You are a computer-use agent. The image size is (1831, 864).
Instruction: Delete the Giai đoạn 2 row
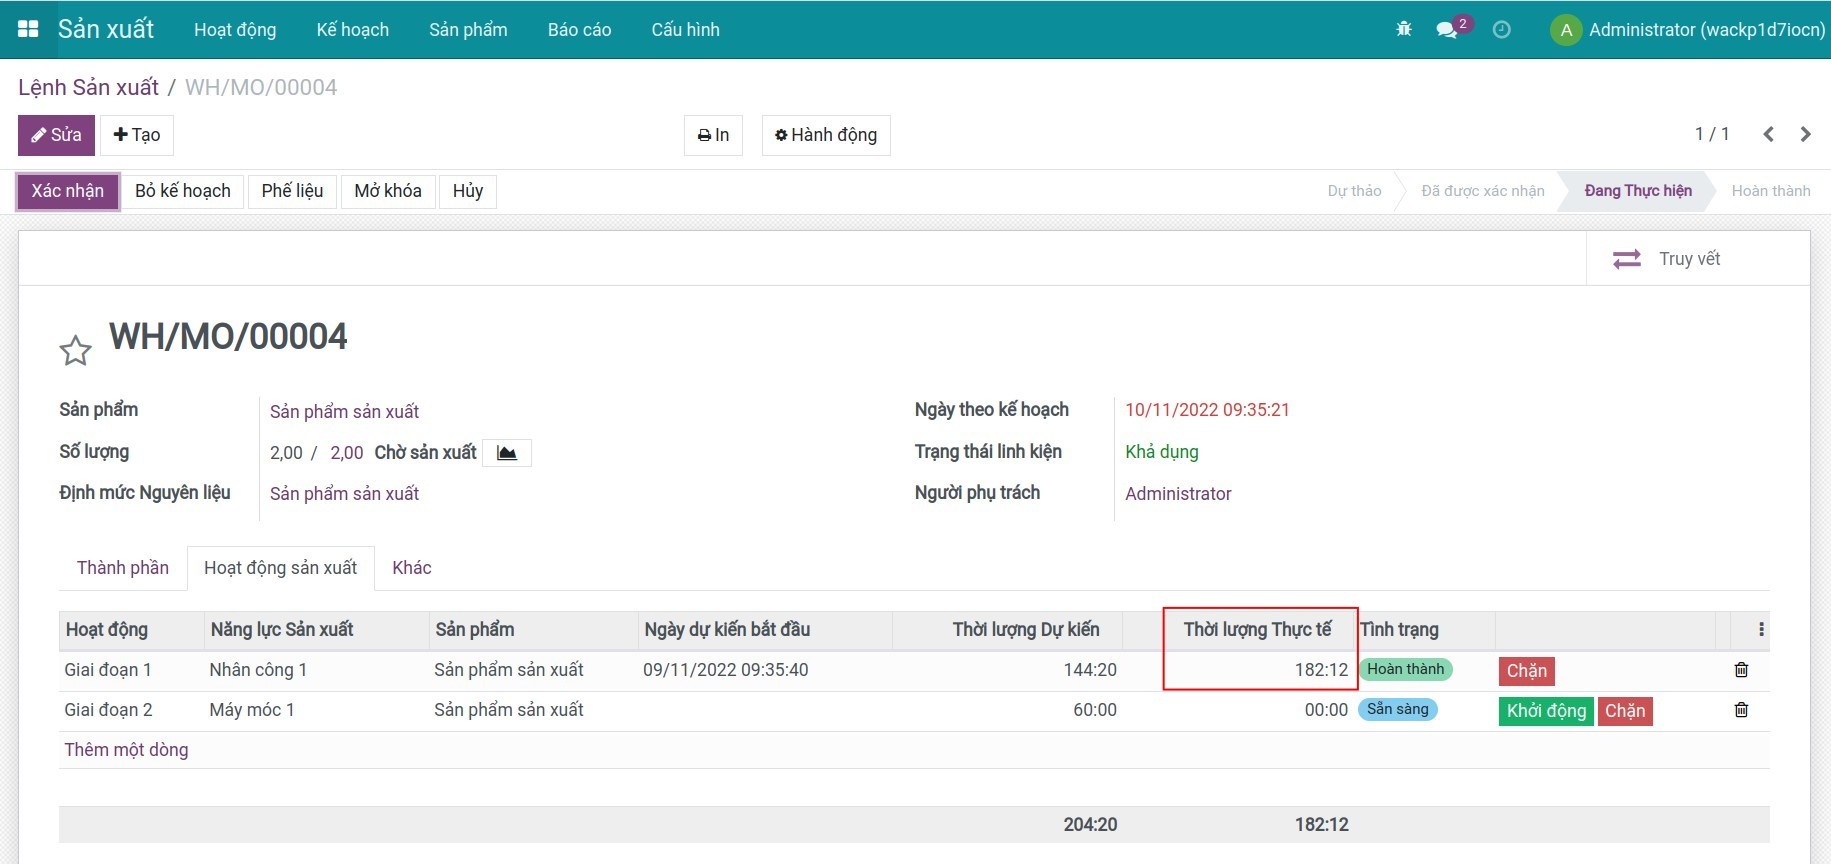1741,710
